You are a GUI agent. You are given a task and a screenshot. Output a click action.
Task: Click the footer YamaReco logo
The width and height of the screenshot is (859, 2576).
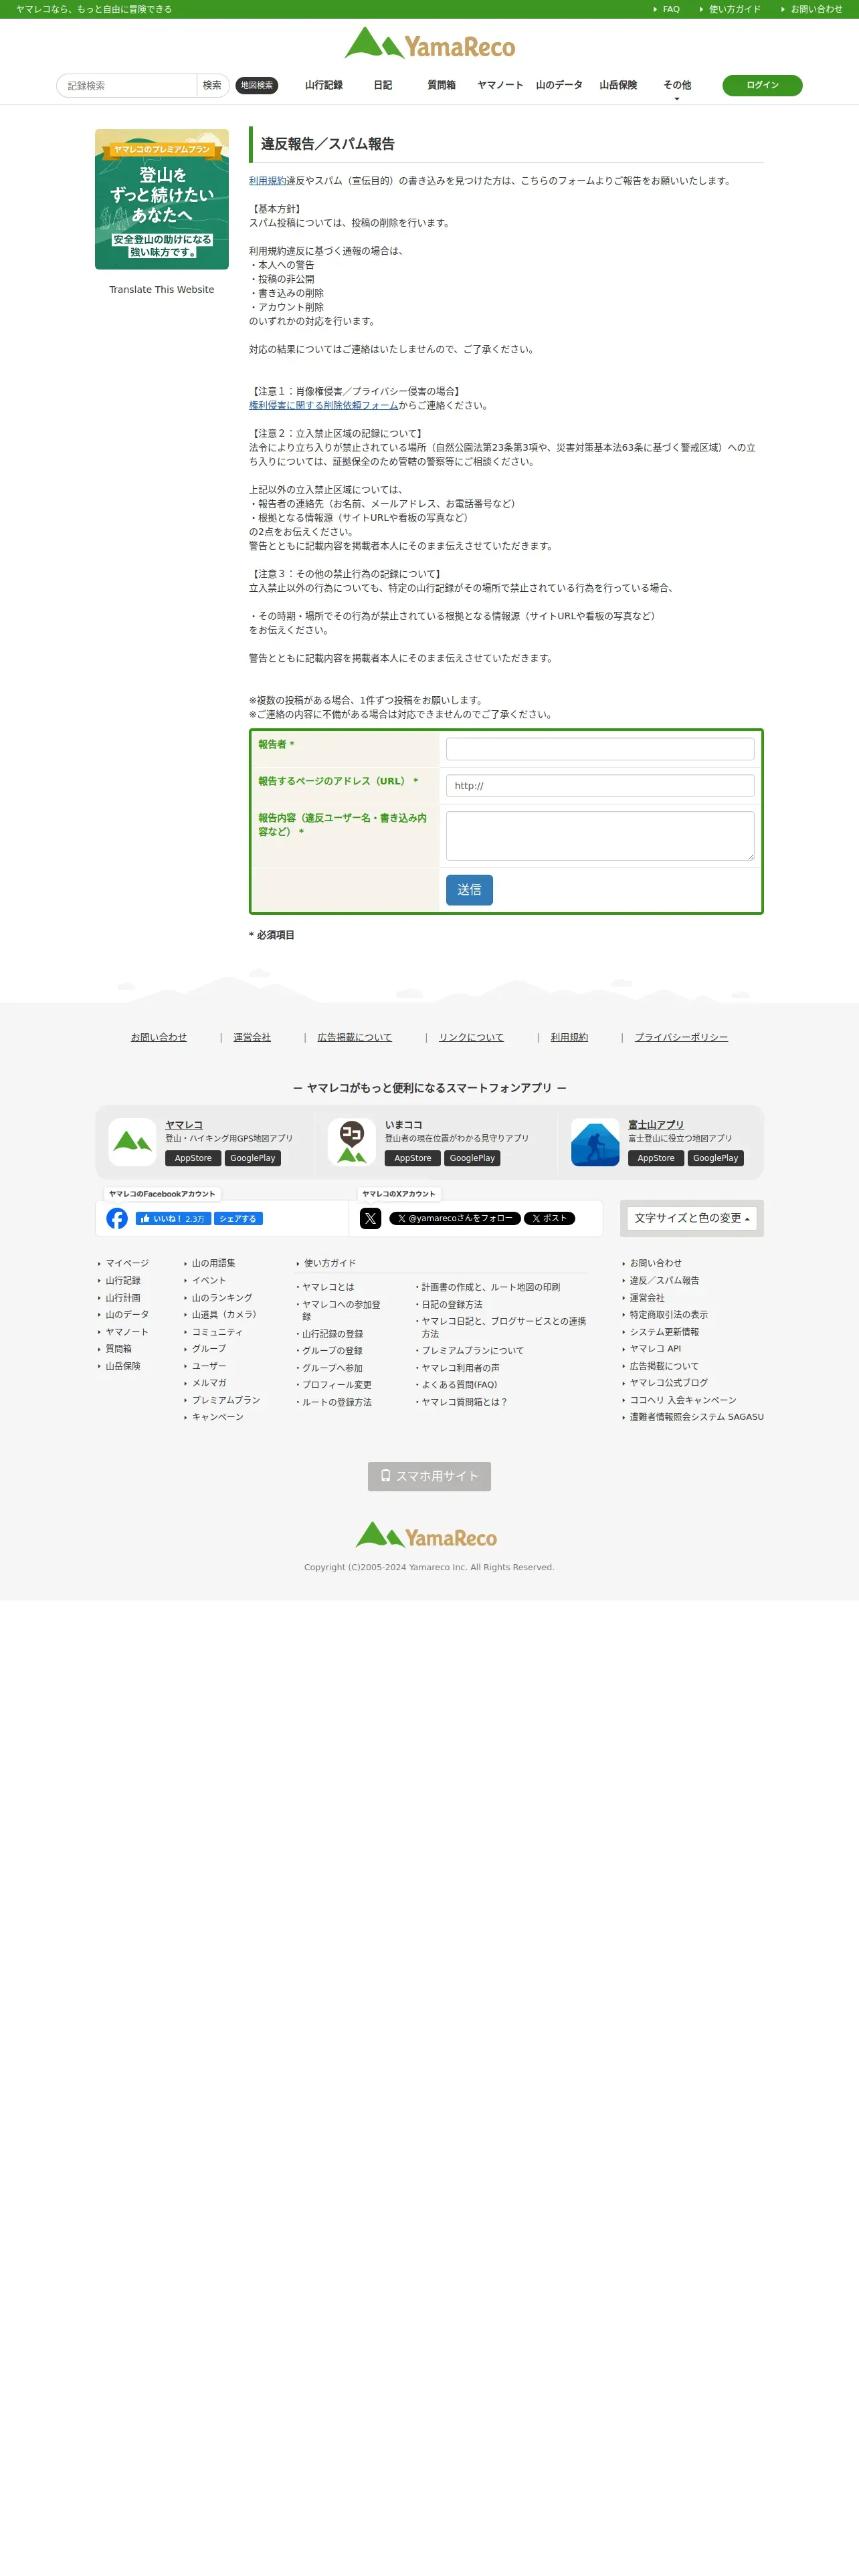[427, 1535]
